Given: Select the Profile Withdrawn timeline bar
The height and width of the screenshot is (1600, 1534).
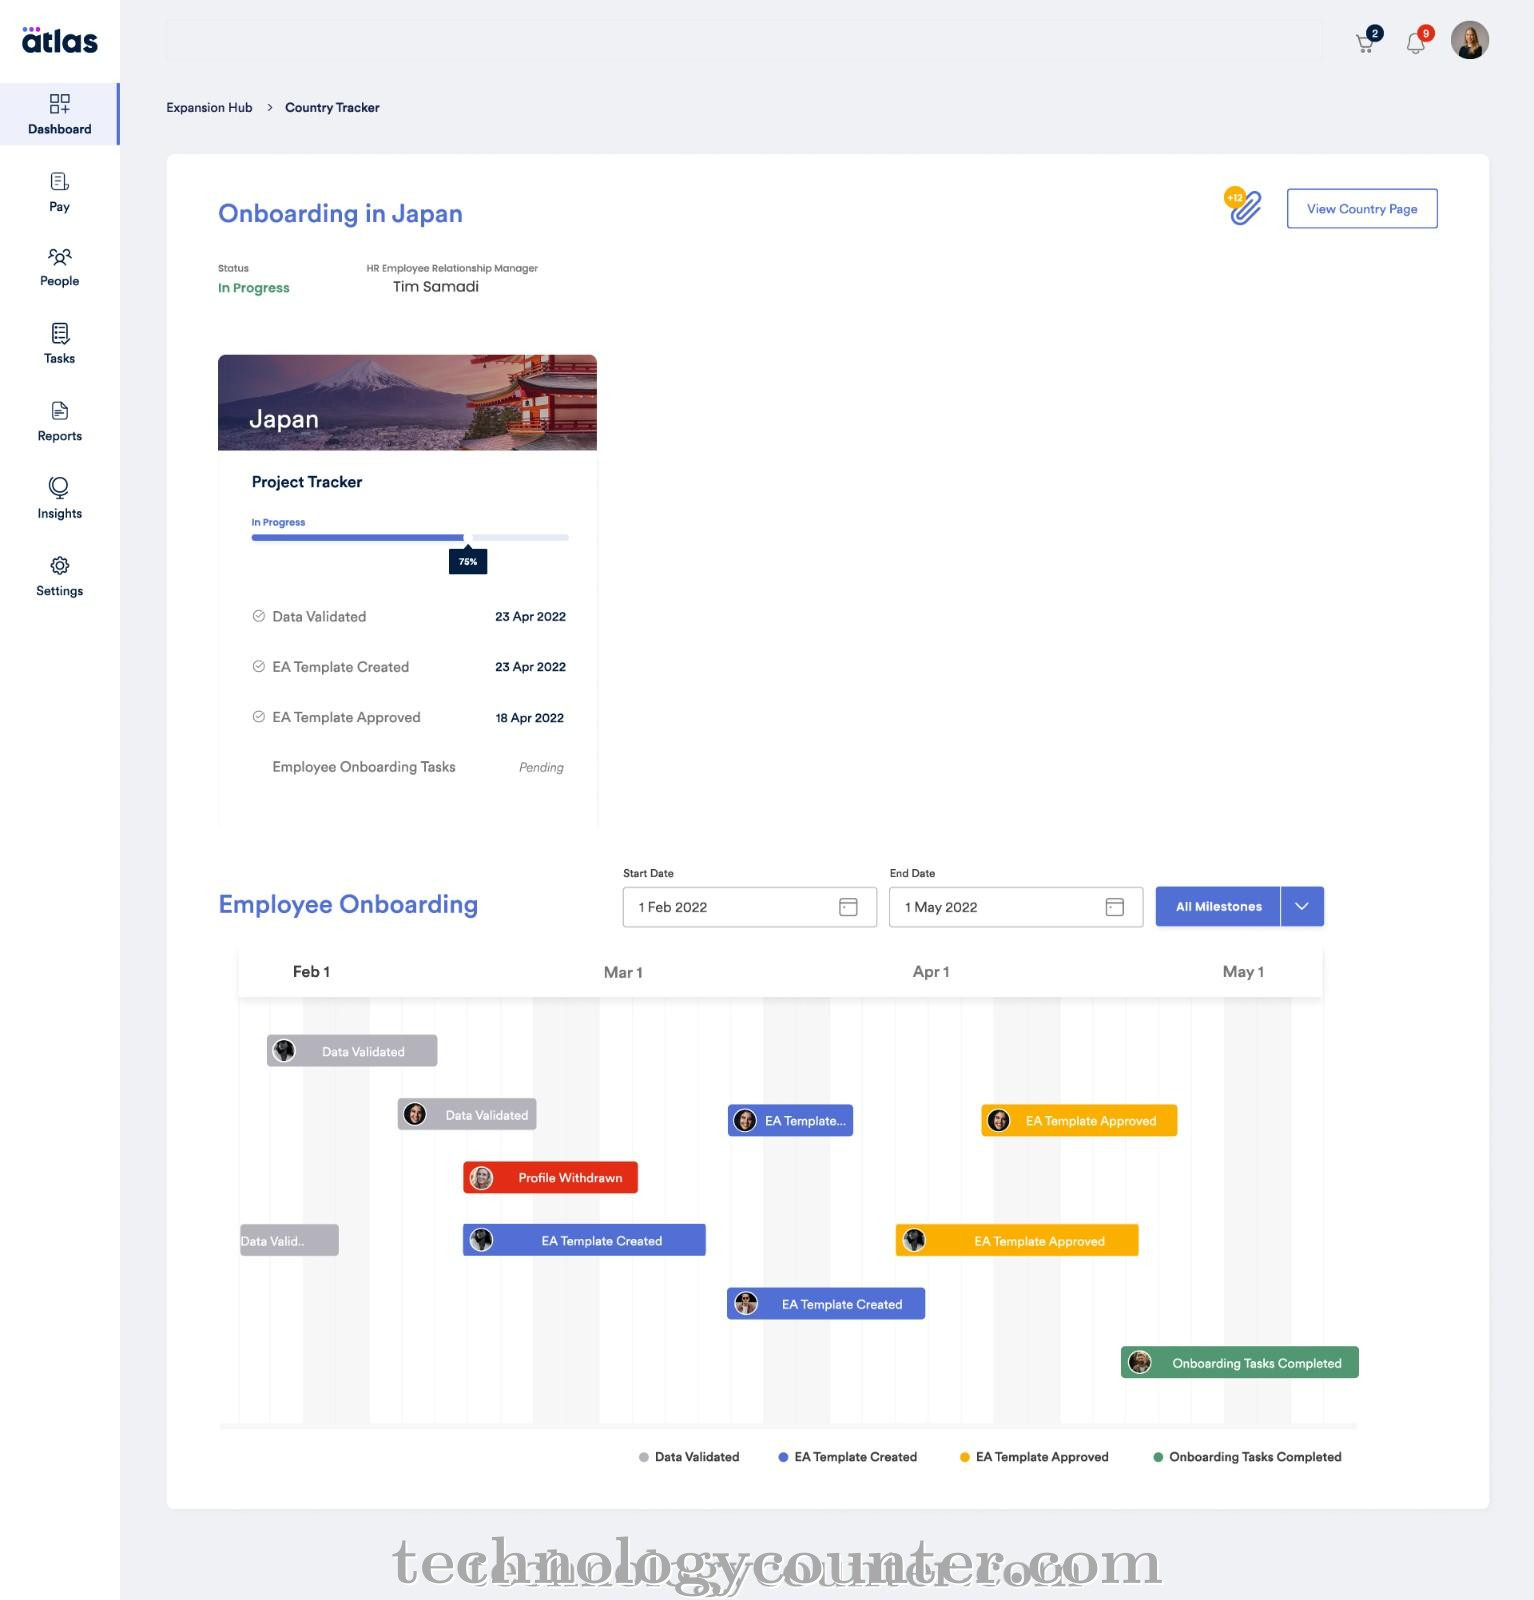Looking at the screenshot, I should pos(550,1178).
